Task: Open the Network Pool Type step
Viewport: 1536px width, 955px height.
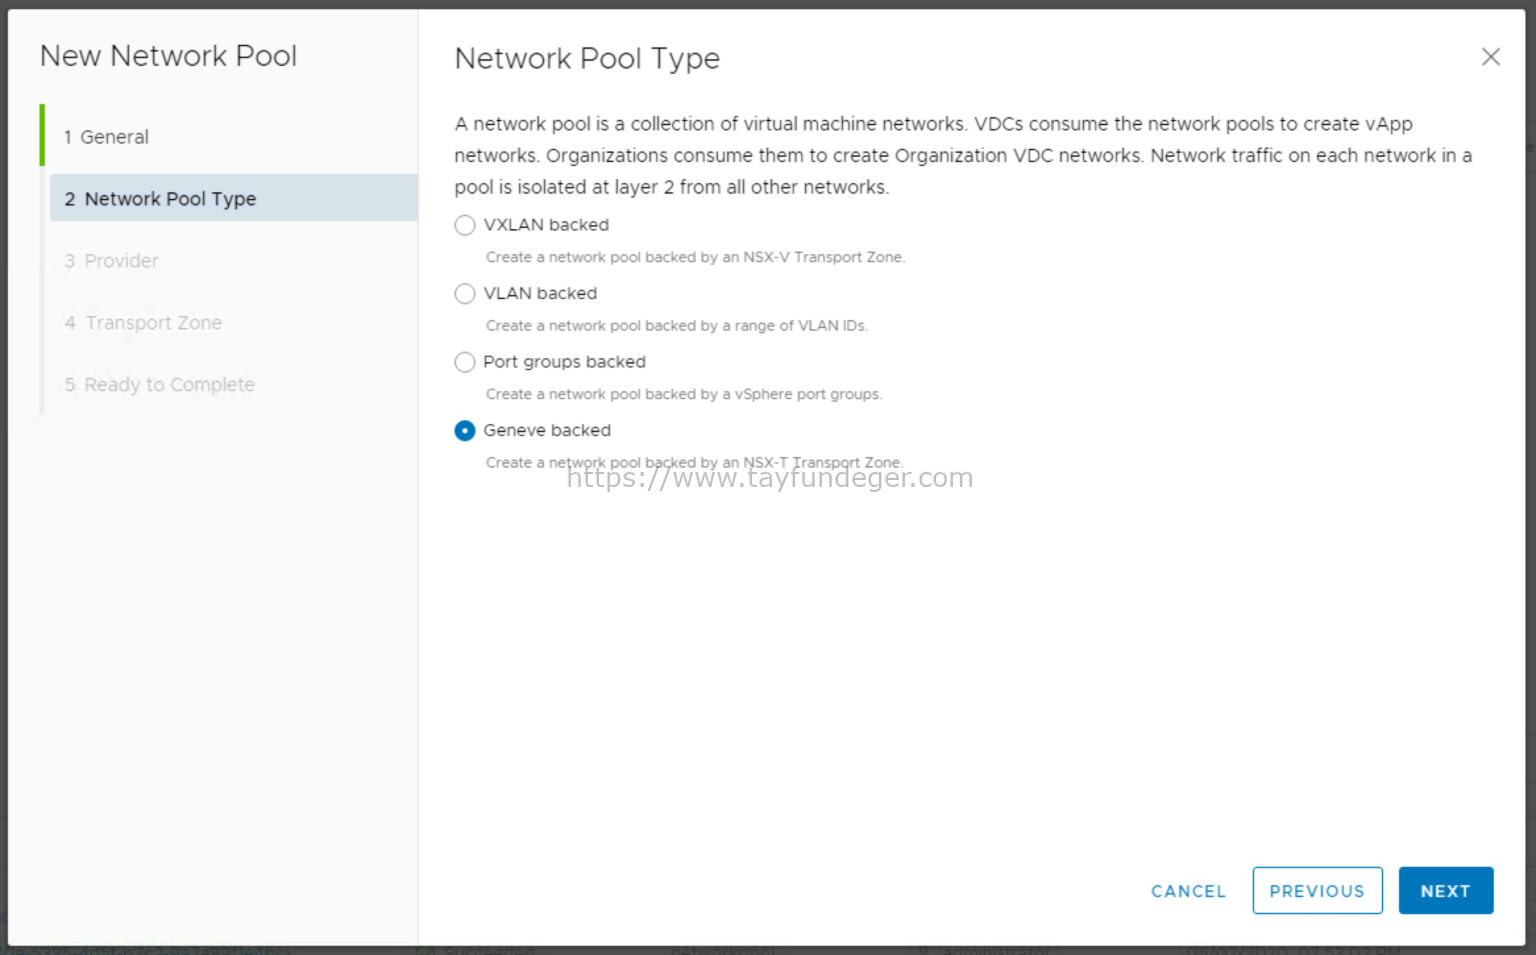Action: click(168, 198)
